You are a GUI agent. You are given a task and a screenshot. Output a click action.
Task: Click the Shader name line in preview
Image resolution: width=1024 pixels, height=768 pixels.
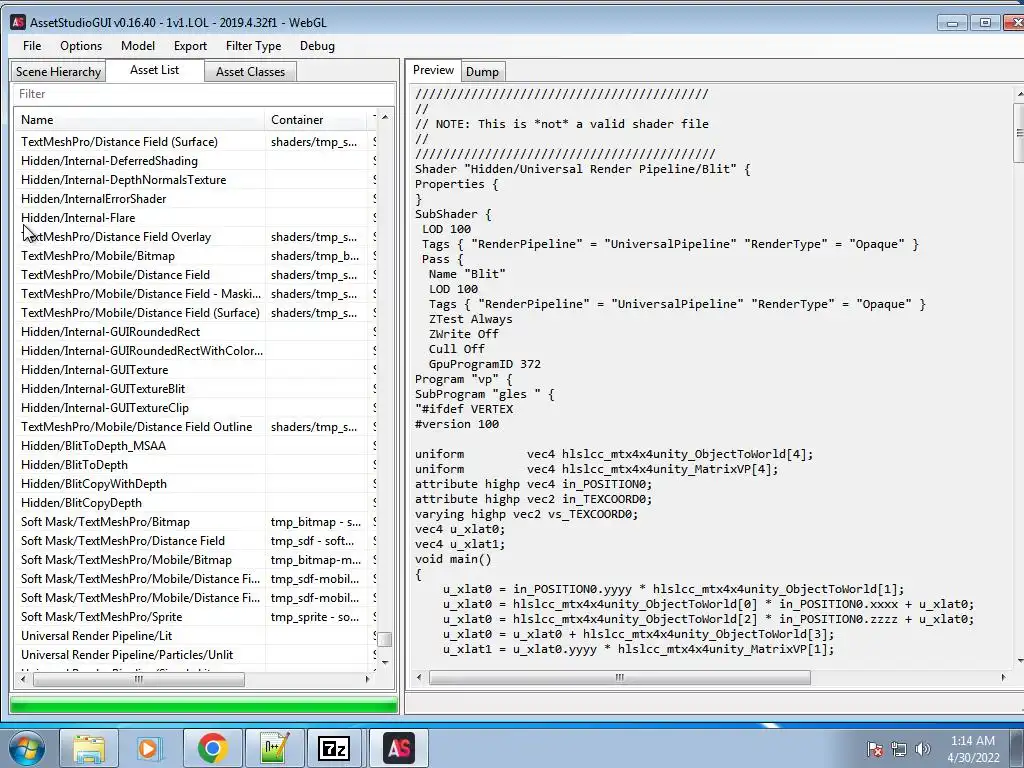pyautogui.click(x=583, y=169)
